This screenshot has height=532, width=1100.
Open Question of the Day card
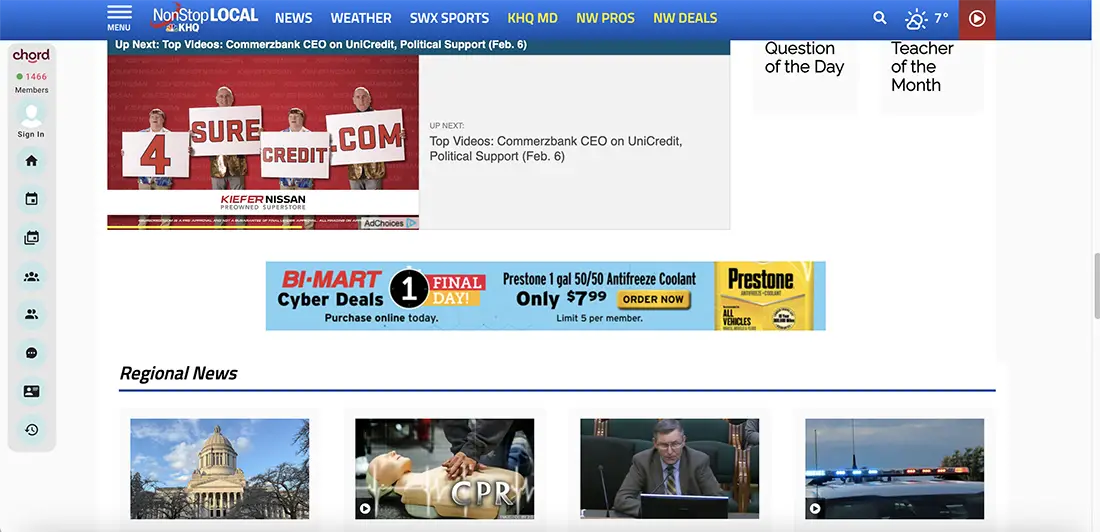click(805, 75)
